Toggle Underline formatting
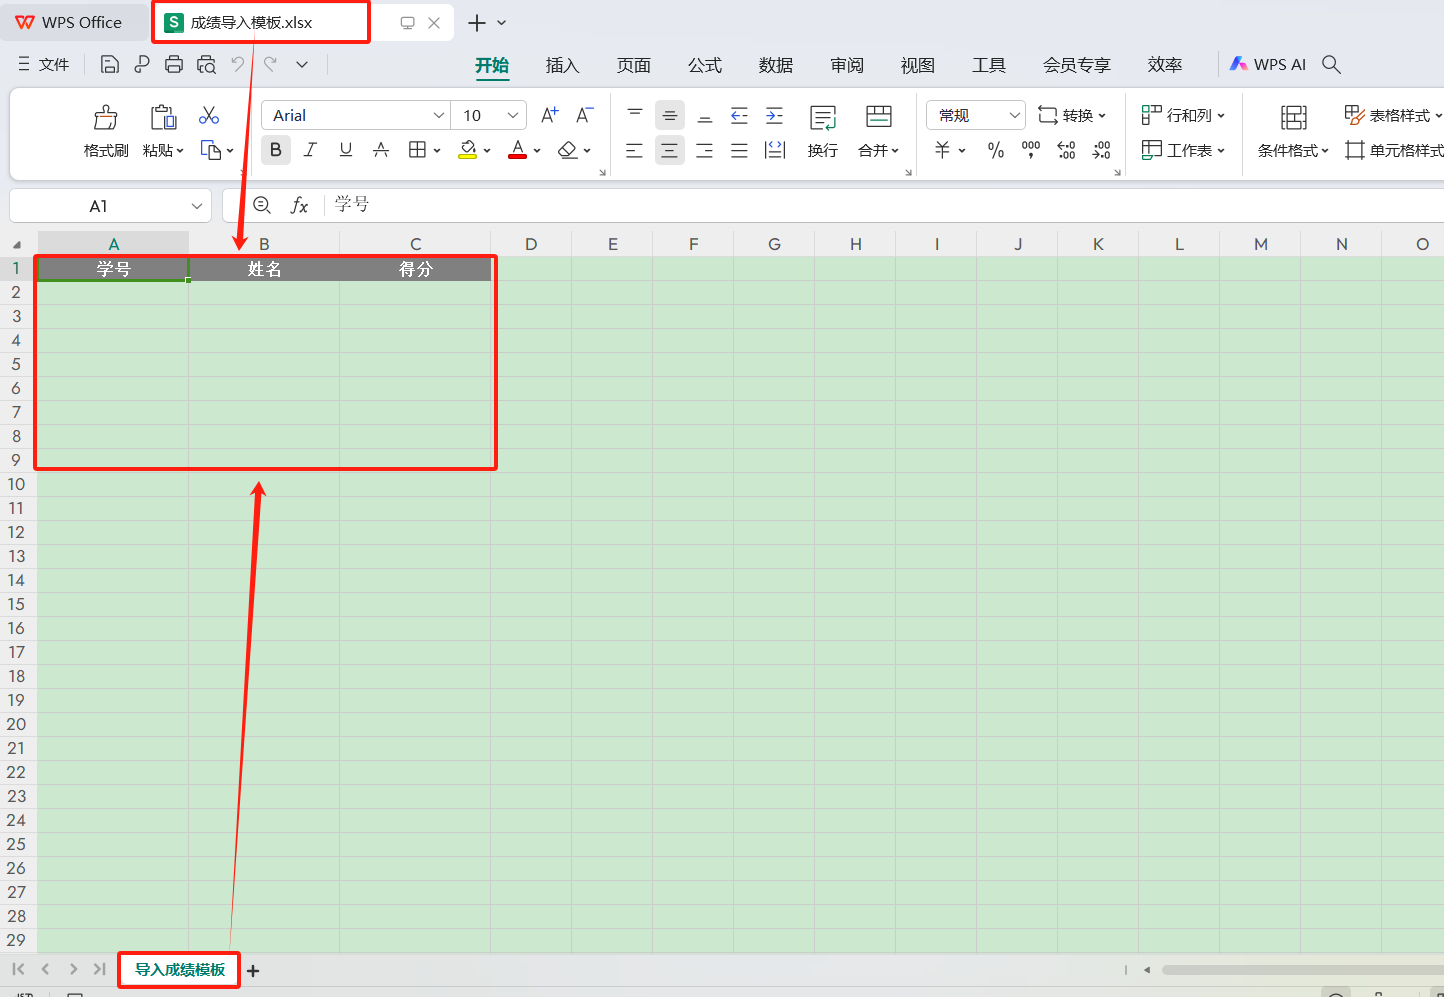Screen dimensions: 1444x997 click(346, 150)
